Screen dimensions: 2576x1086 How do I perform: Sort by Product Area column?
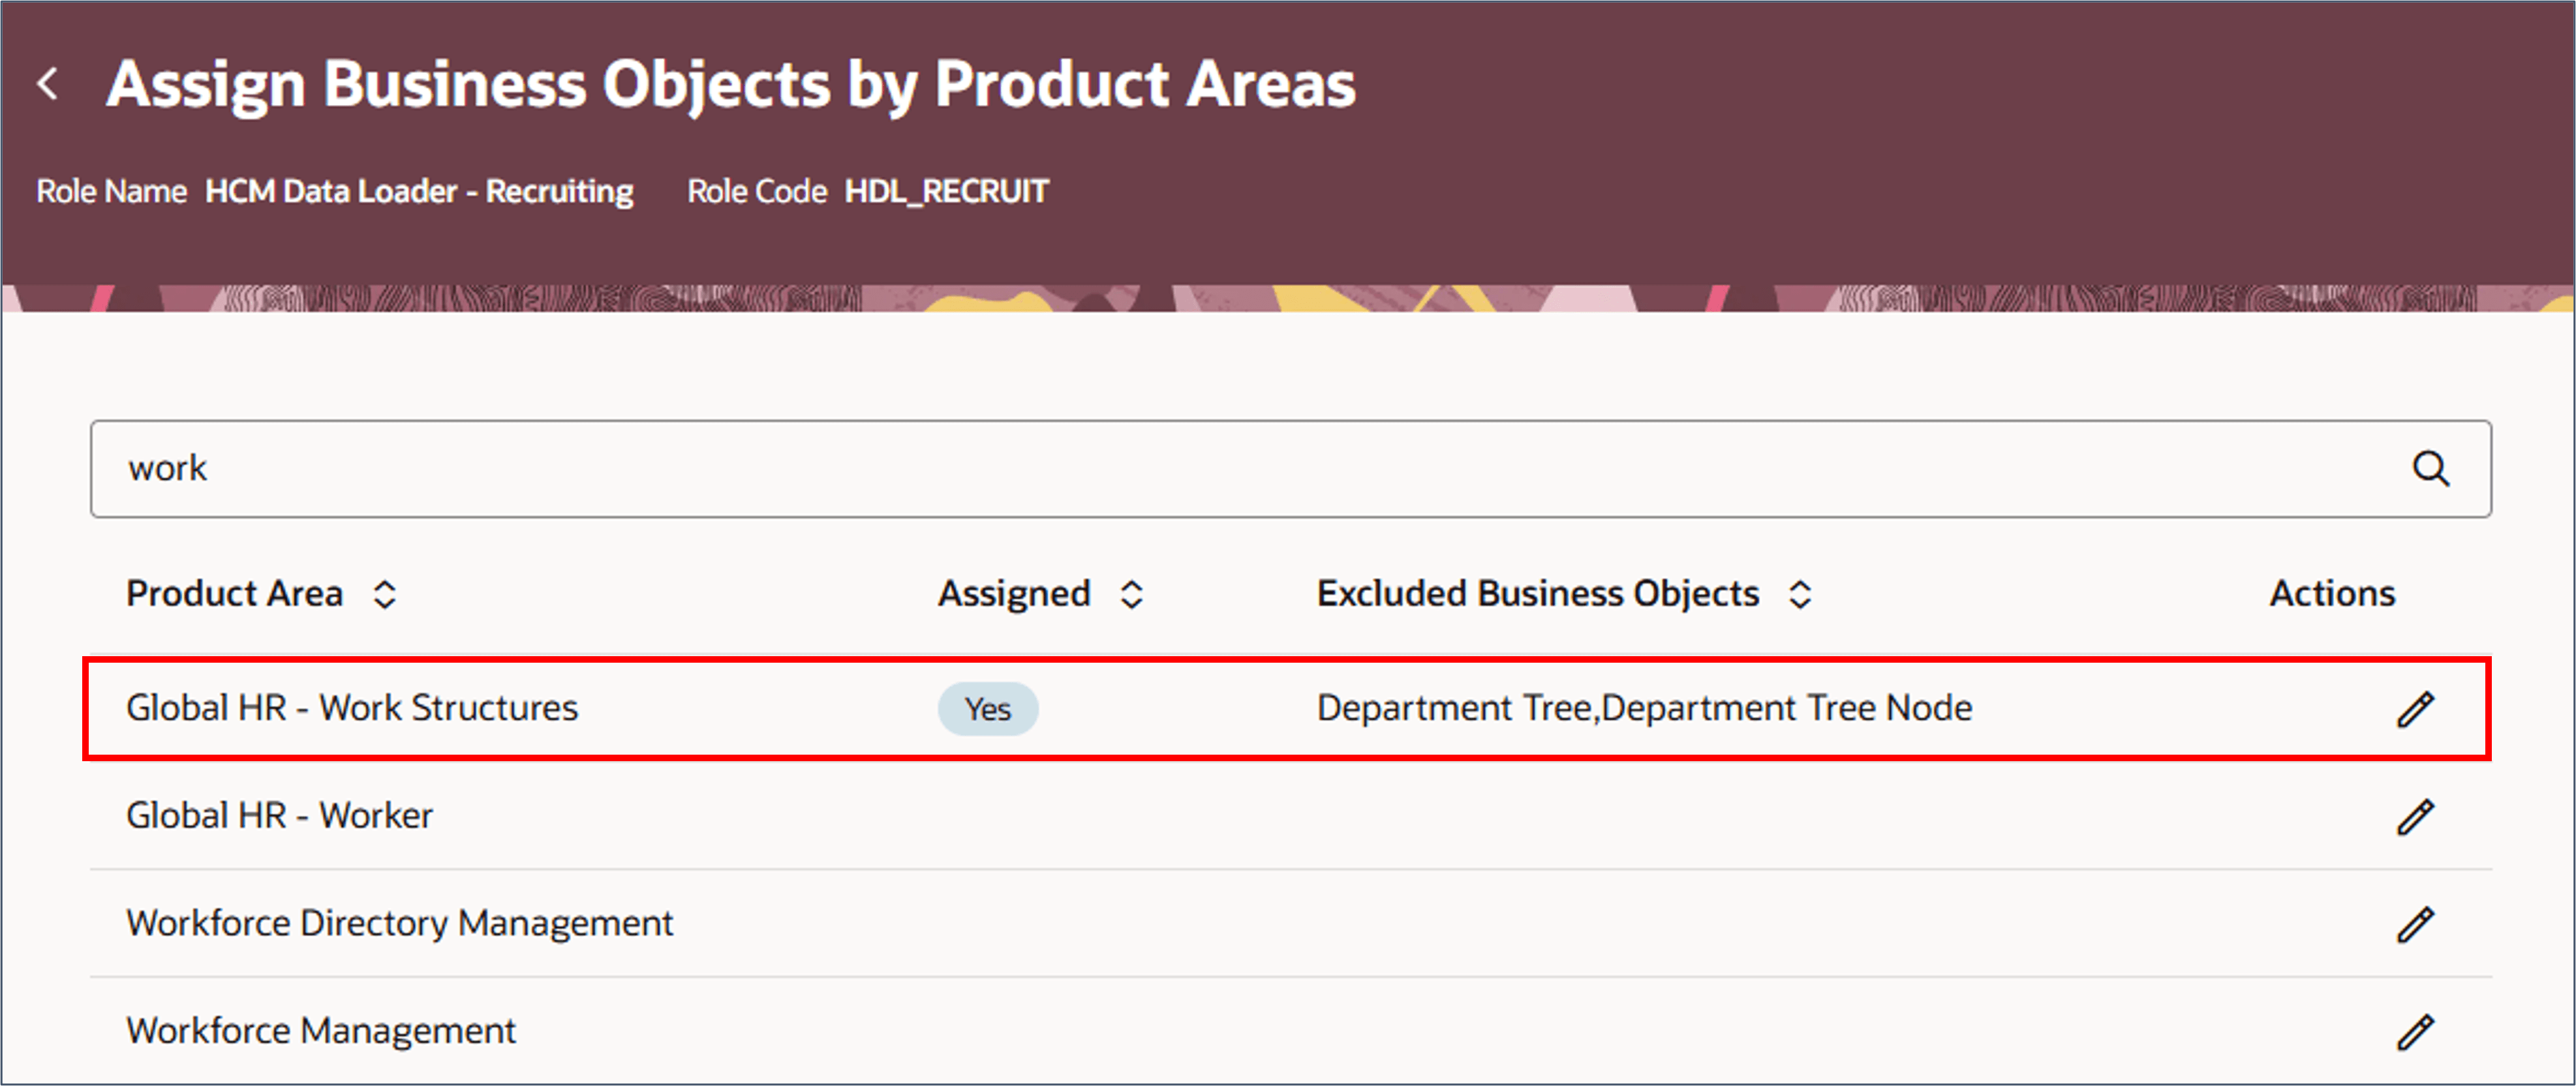click(385, 595)
